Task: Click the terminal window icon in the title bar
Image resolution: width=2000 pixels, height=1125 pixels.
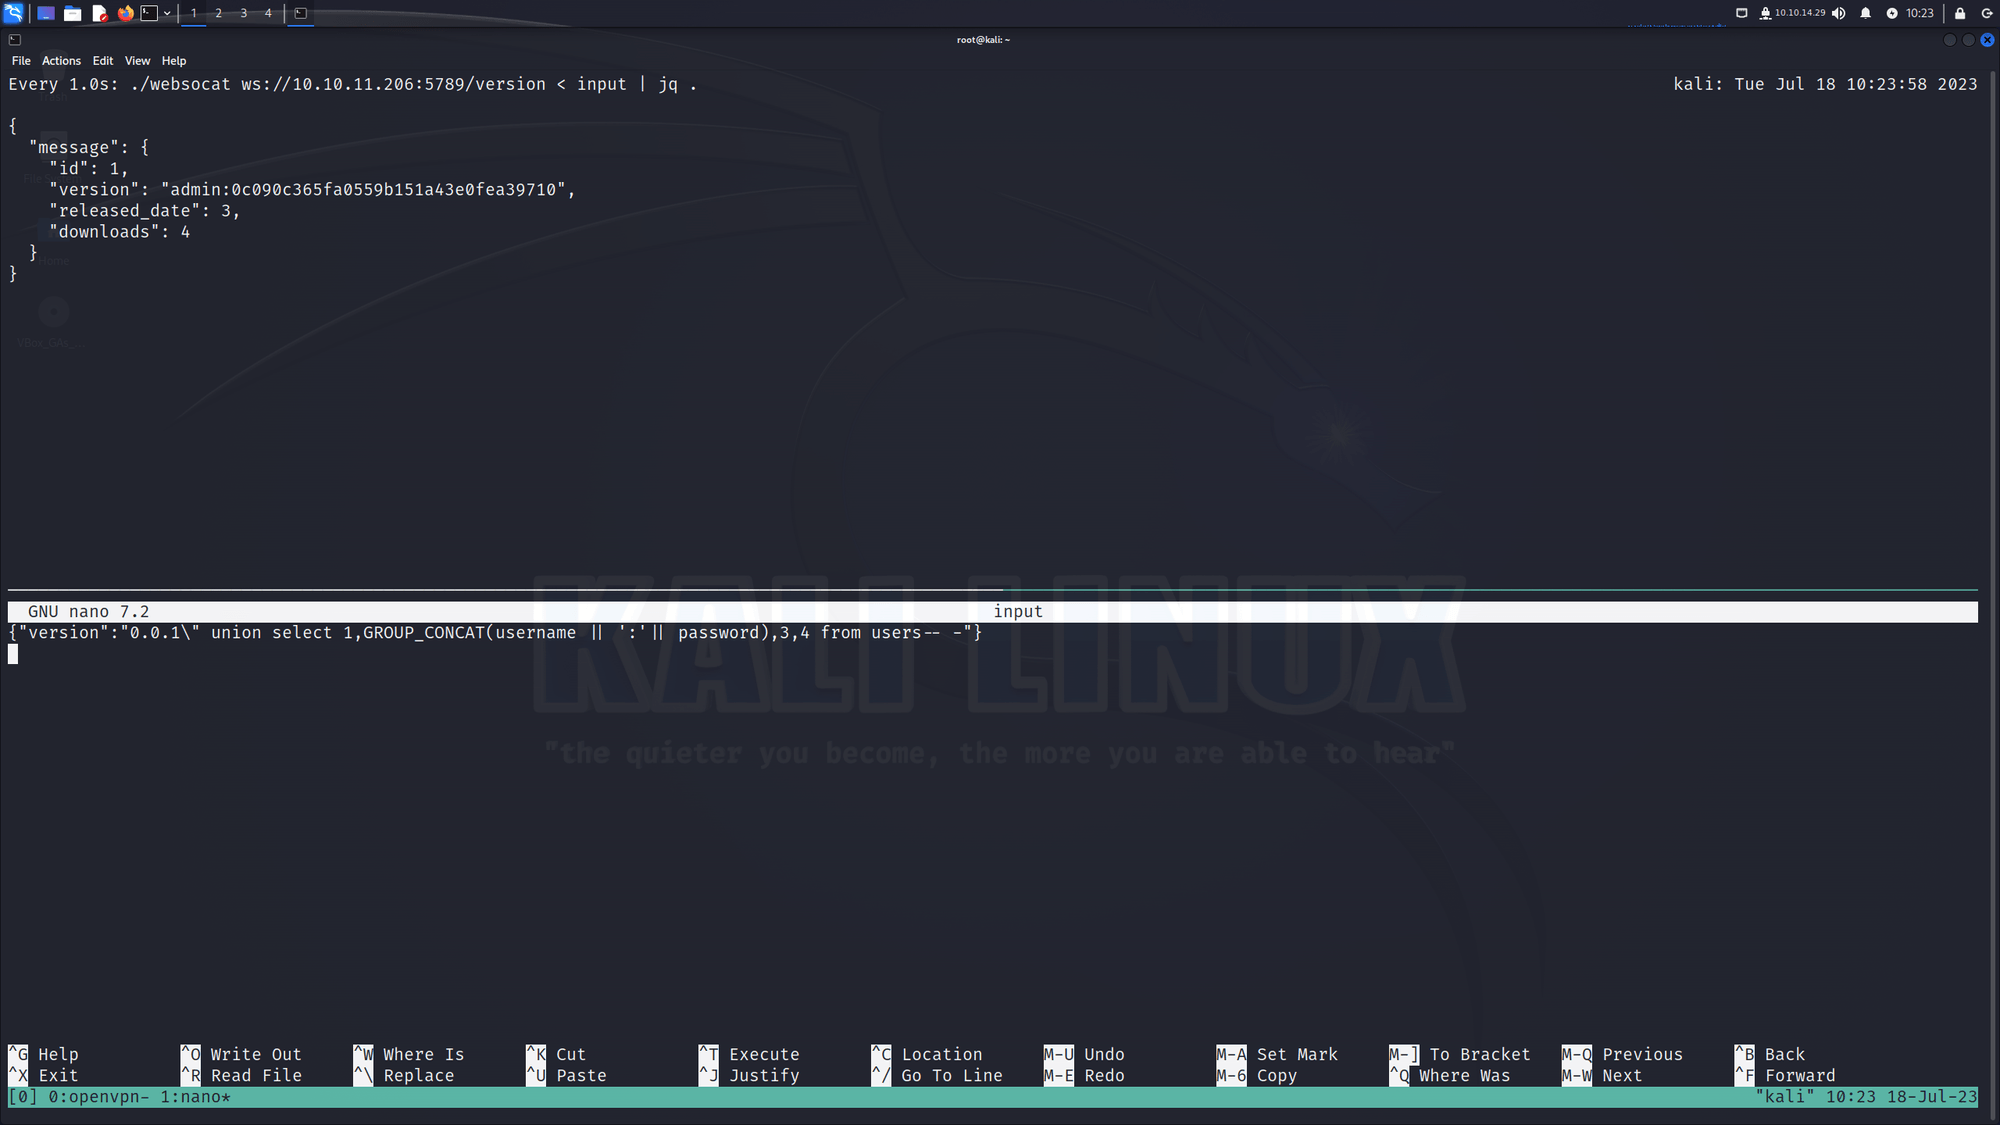Action: [x=14, y=40]
